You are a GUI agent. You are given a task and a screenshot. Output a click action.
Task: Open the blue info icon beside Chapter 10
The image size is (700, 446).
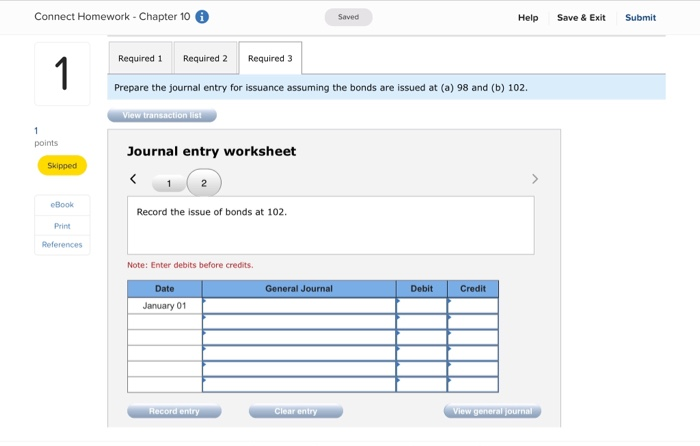pos(202,17)
